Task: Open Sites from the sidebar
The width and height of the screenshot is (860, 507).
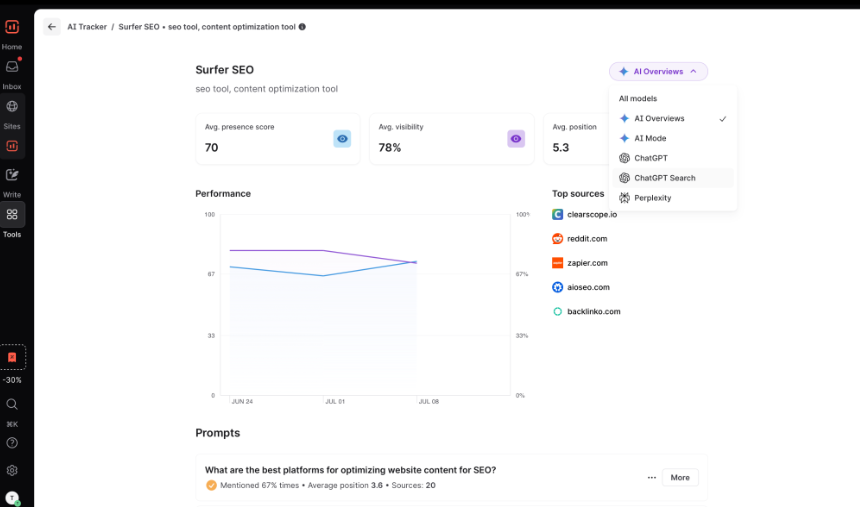Action: click(12, 107)
